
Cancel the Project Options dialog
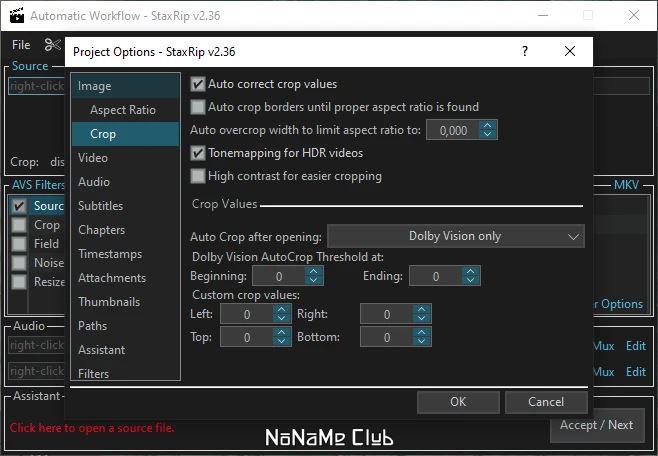(x=546, y=402)
